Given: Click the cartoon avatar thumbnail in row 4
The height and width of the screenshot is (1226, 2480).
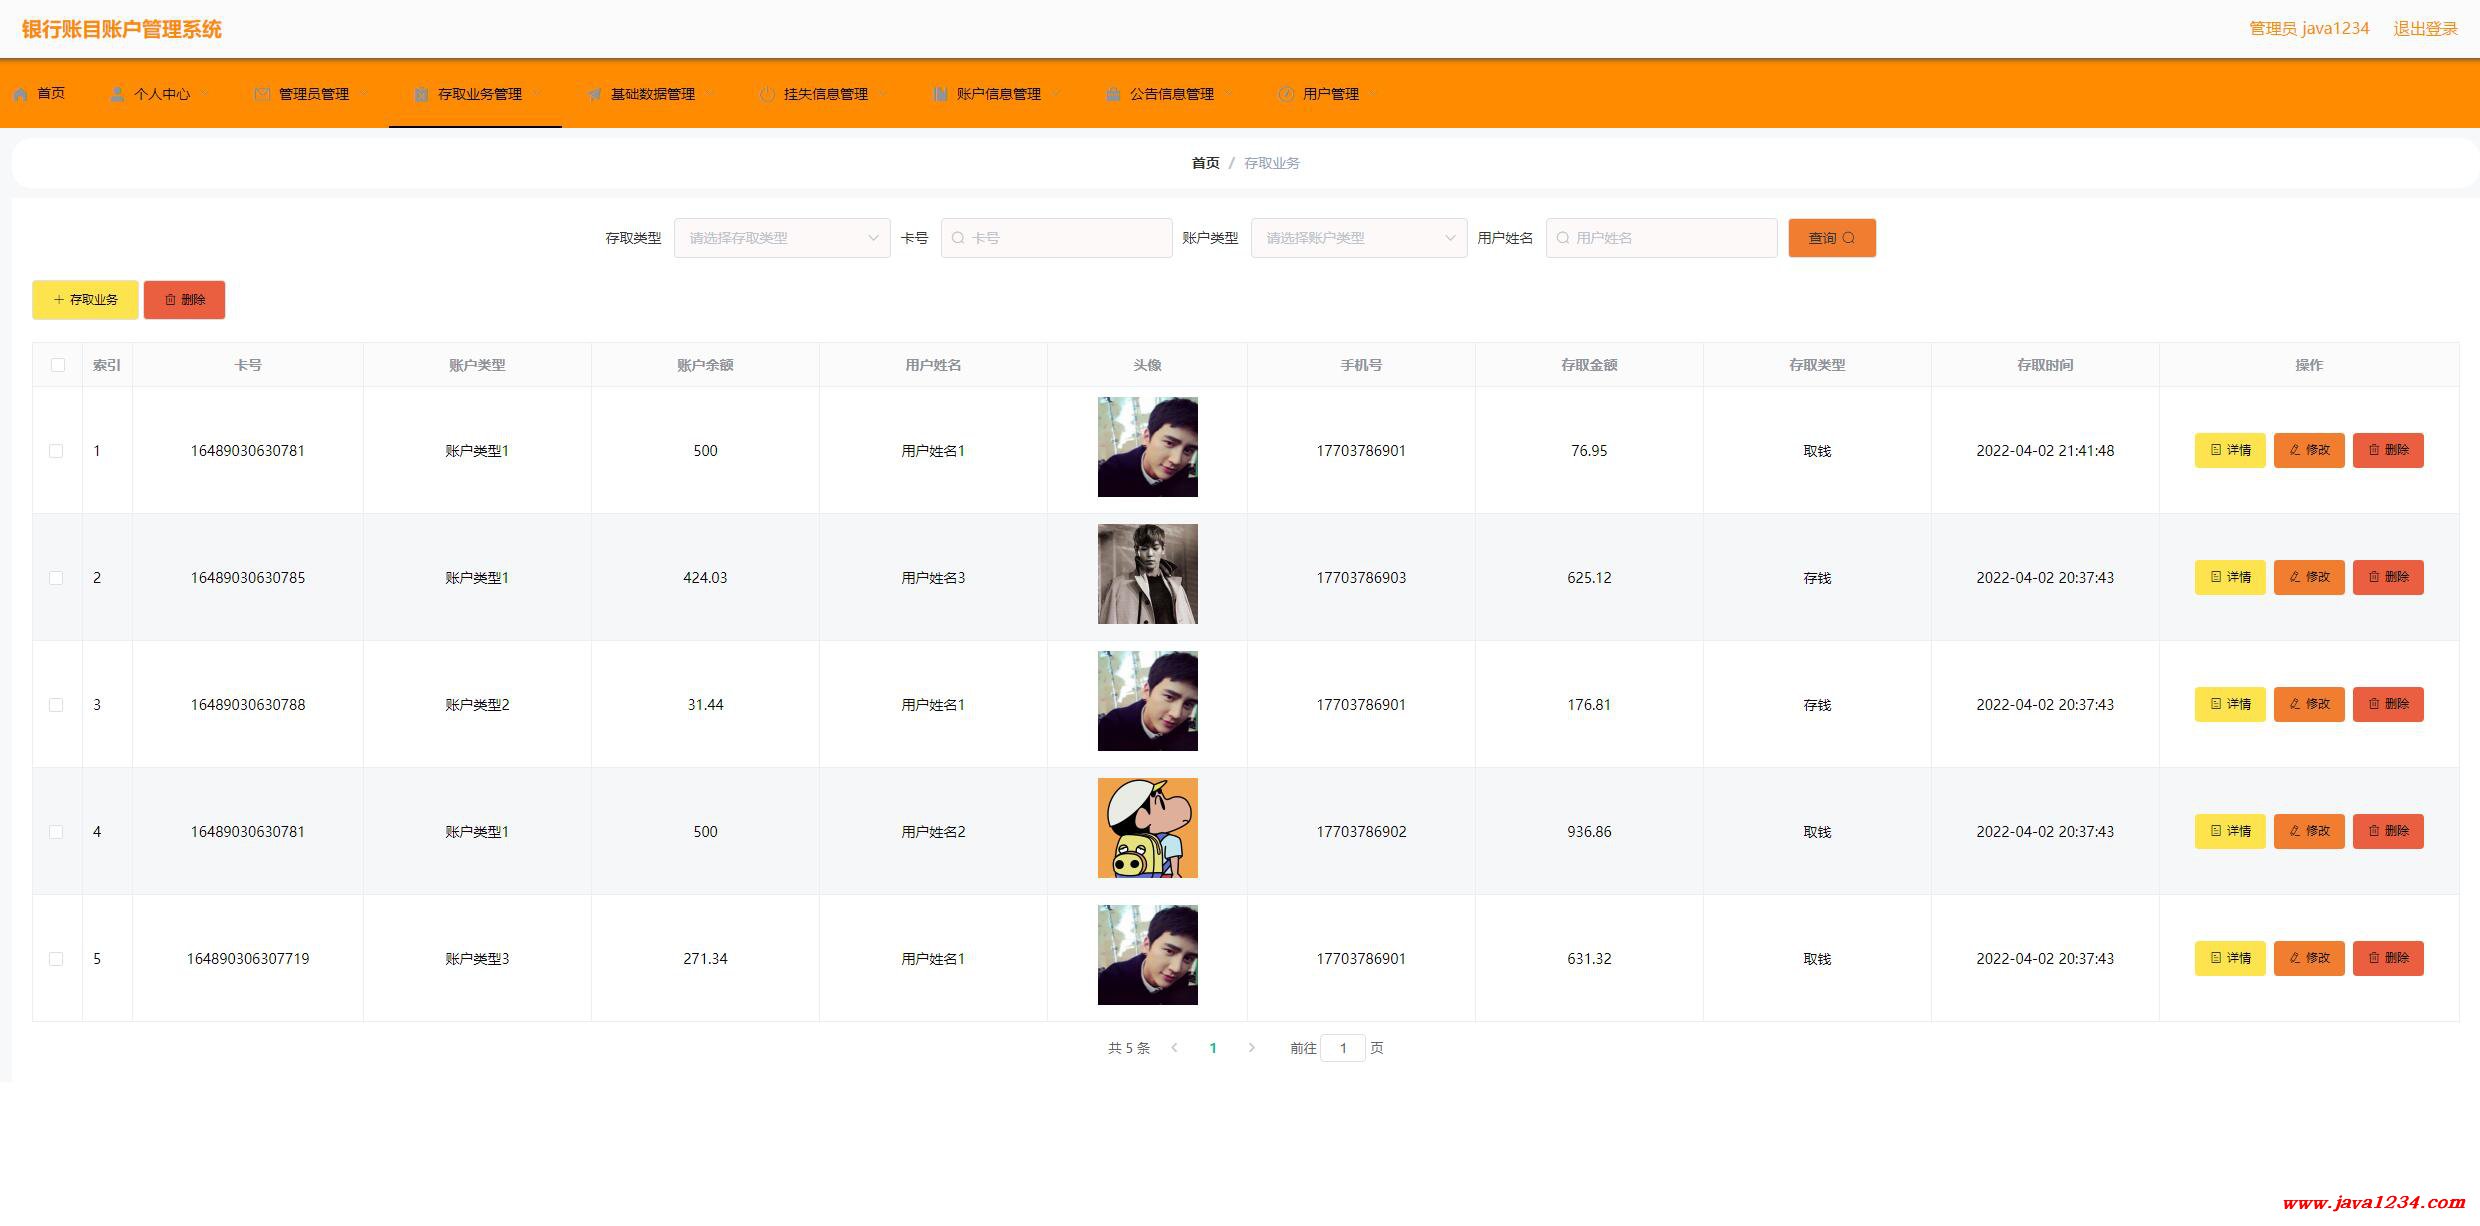Looking at the screenshot, I should point(1147,828).
